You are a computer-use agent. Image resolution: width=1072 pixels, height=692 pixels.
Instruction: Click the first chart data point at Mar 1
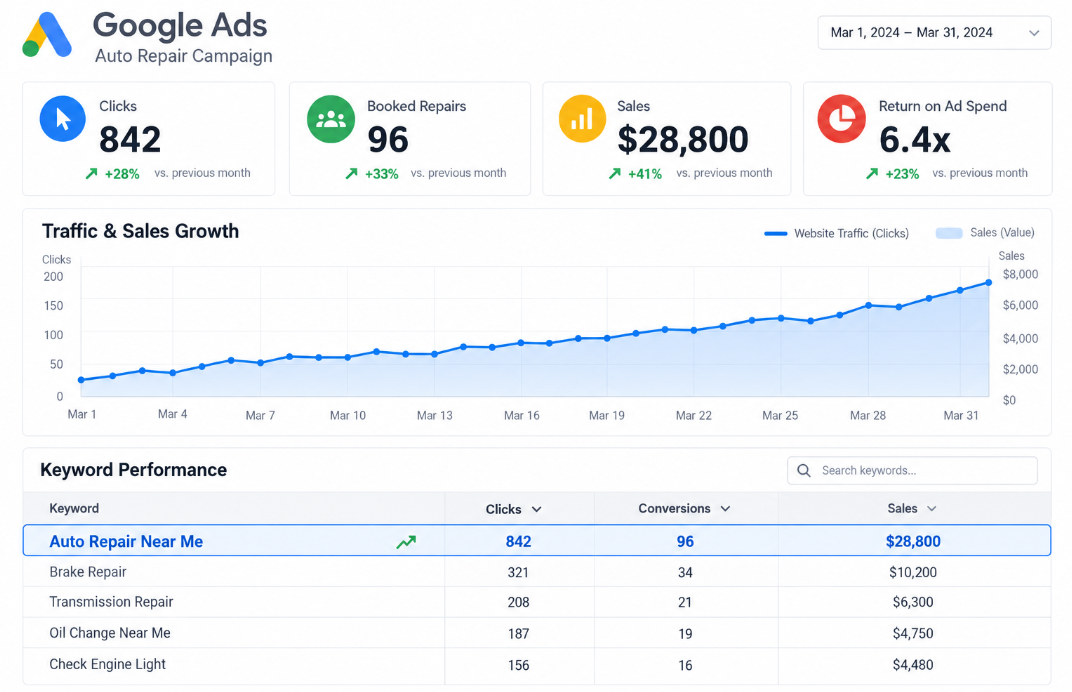(81, 380)
